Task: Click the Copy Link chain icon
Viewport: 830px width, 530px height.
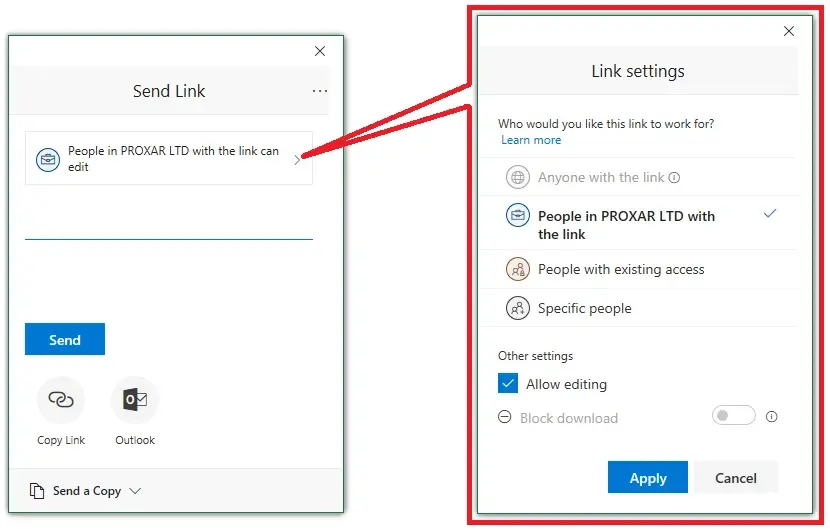Action: coord(61,399)
